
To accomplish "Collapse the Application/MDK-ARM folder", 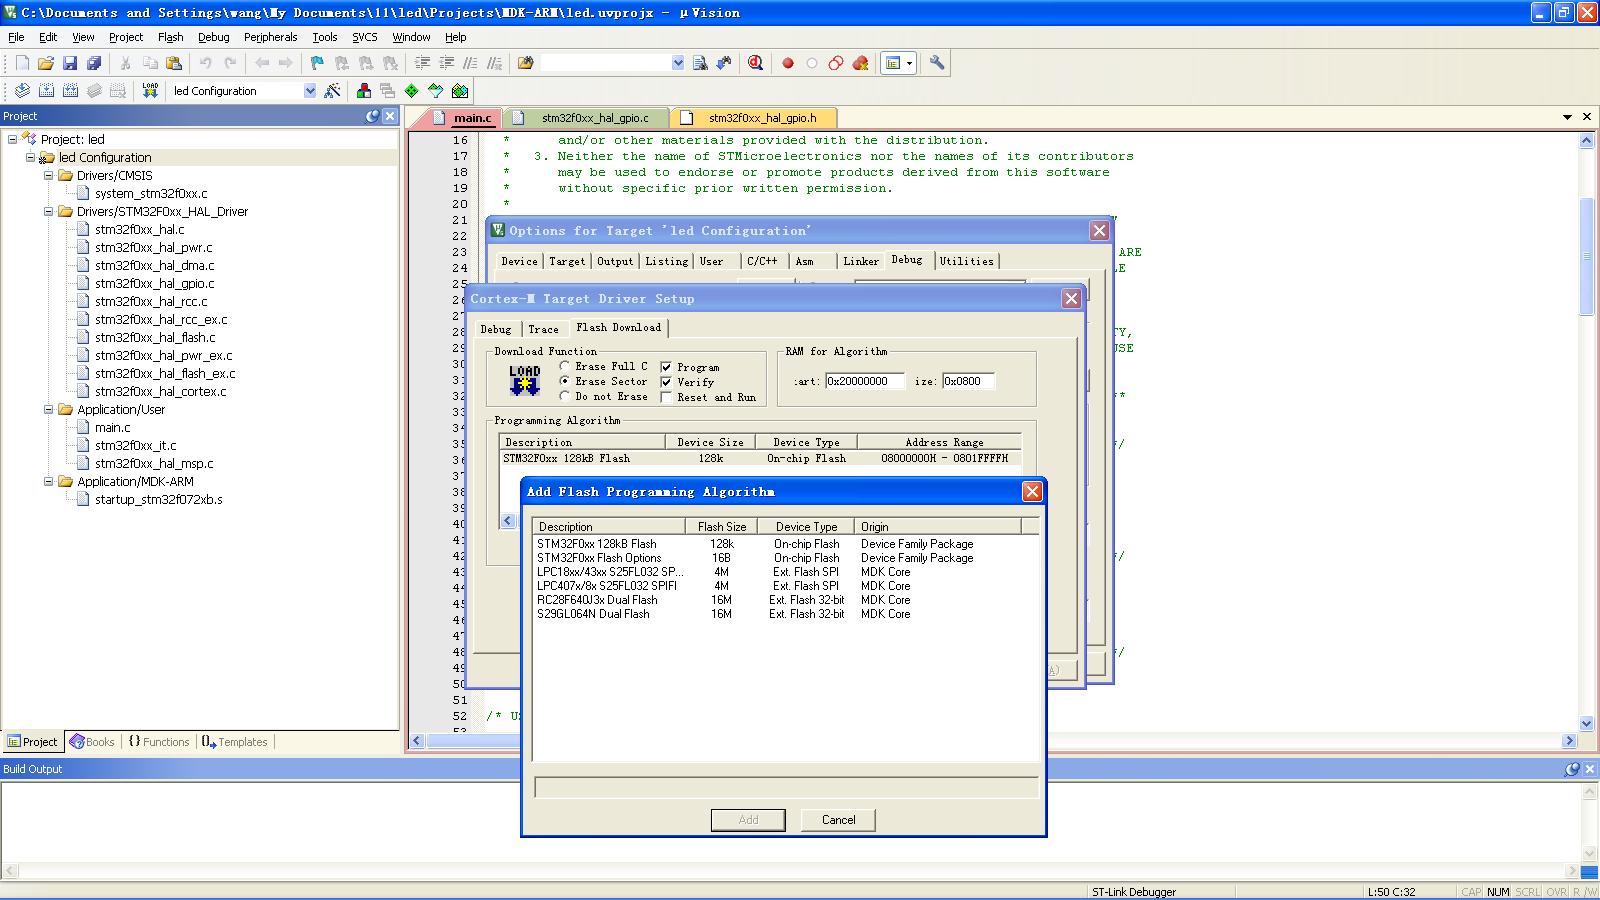I will tap(48, 481).
